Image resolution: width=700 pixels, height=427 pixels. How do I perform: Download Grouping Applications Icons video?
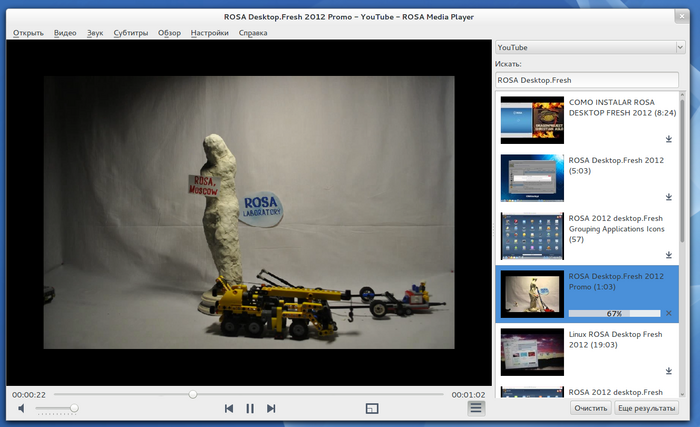coord(669,255)
